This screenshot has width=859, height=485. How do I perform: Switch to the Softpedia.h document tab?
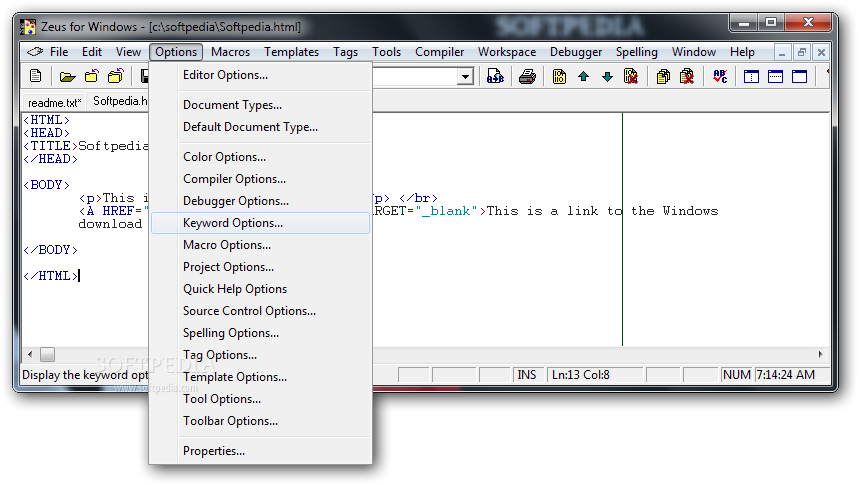(x=119, y=101)
